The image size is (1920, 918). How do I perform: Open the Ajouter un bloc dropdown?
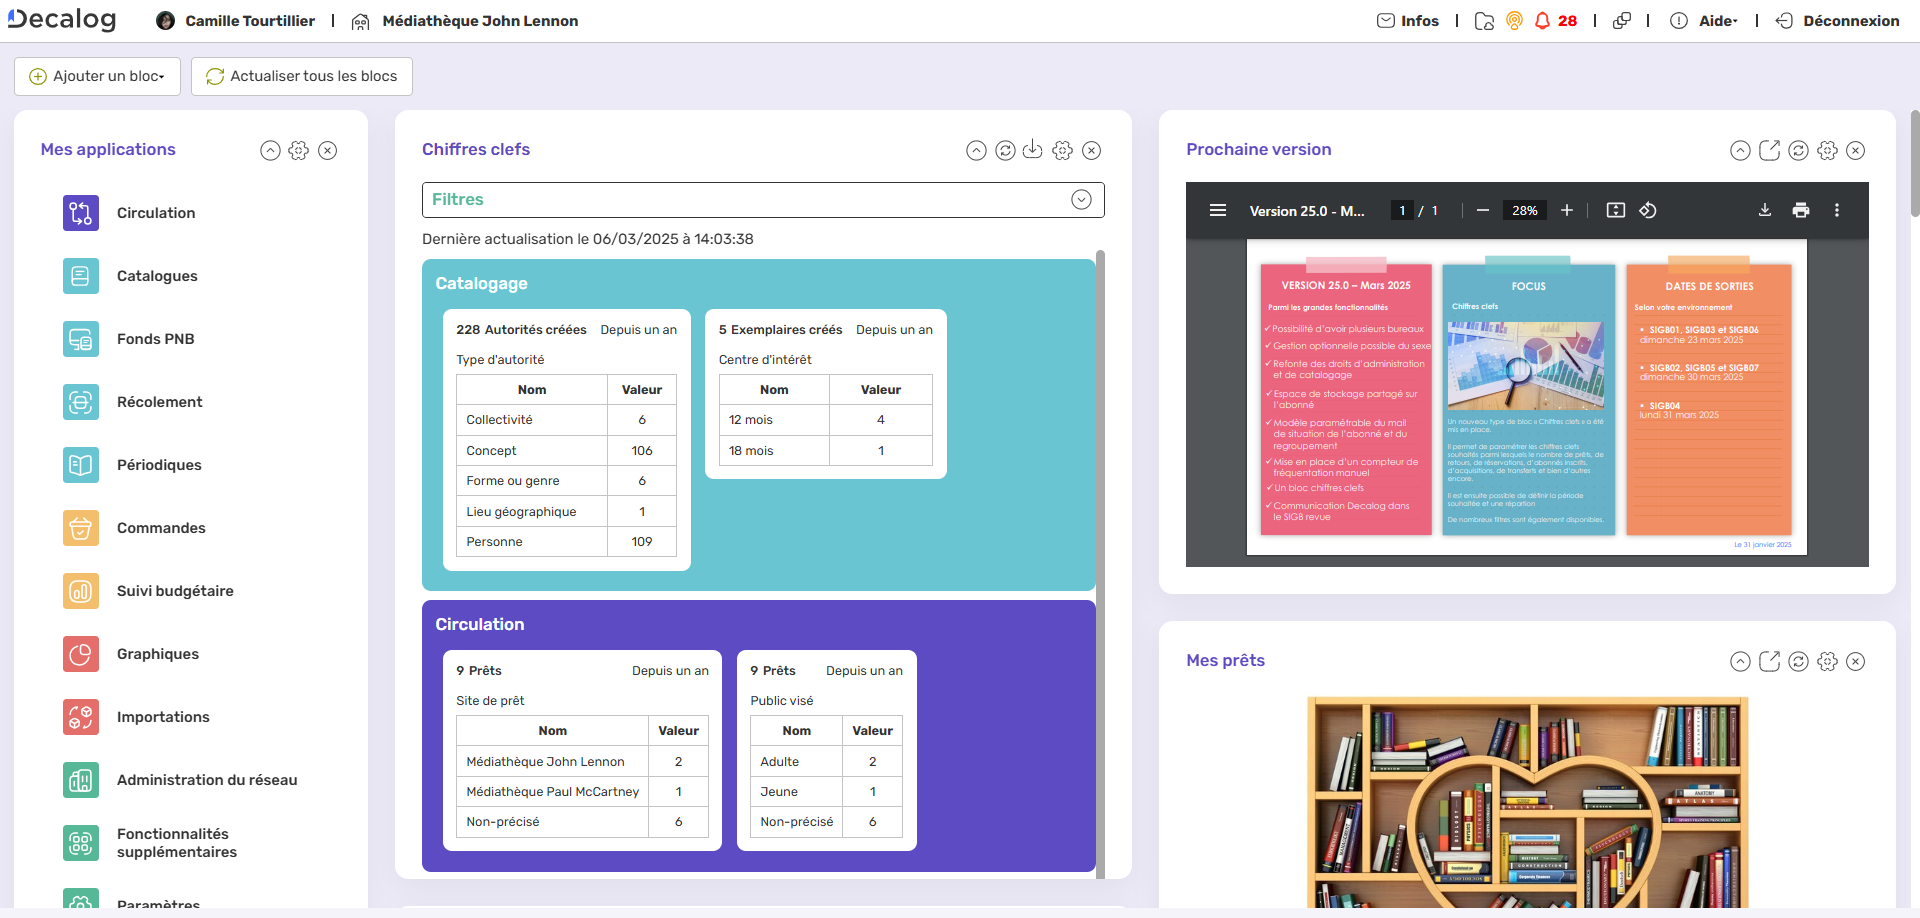97,76
